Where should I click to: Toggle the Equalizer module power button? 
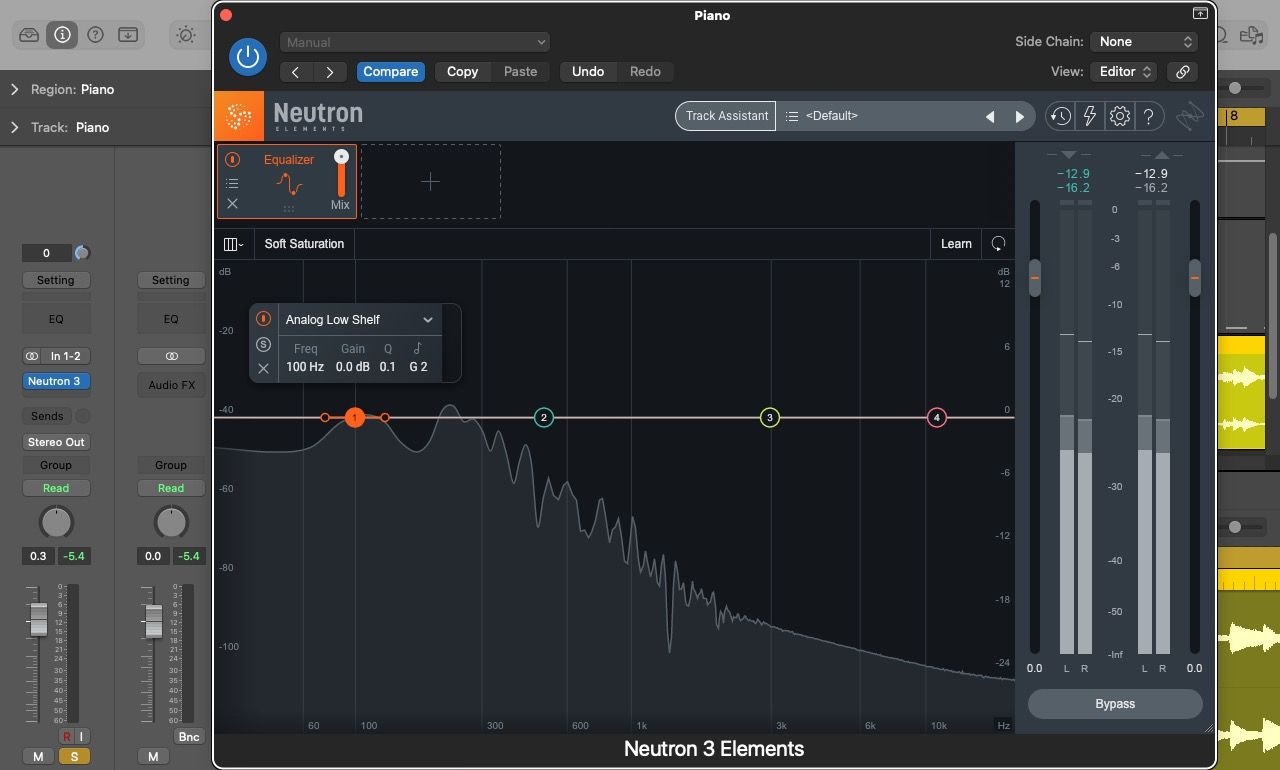(232, 158)
